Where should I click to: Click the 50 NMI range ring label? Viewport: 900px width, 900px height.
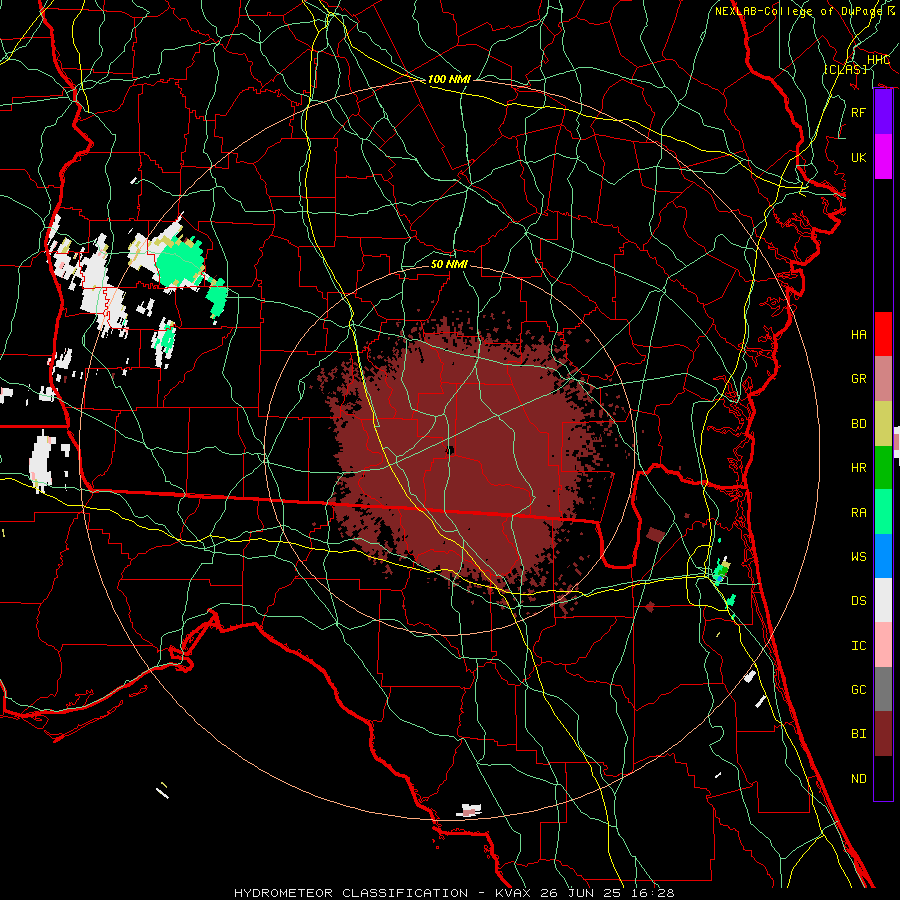449,264
